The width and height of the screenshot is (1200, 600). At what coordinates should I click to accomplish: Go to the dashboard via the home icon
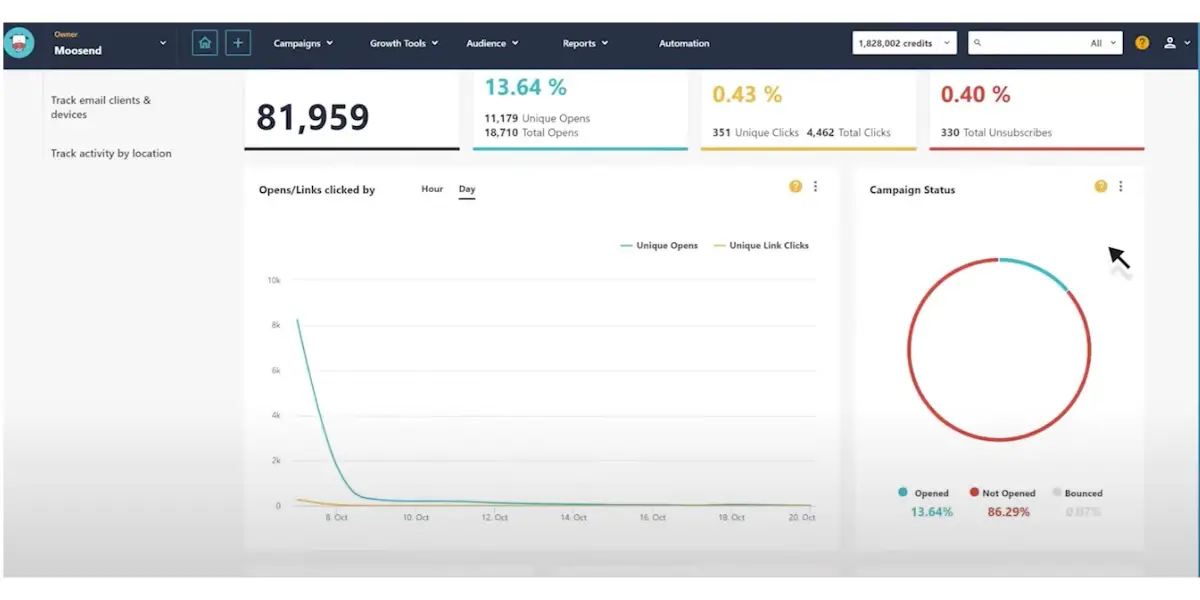tap(205, 43)
